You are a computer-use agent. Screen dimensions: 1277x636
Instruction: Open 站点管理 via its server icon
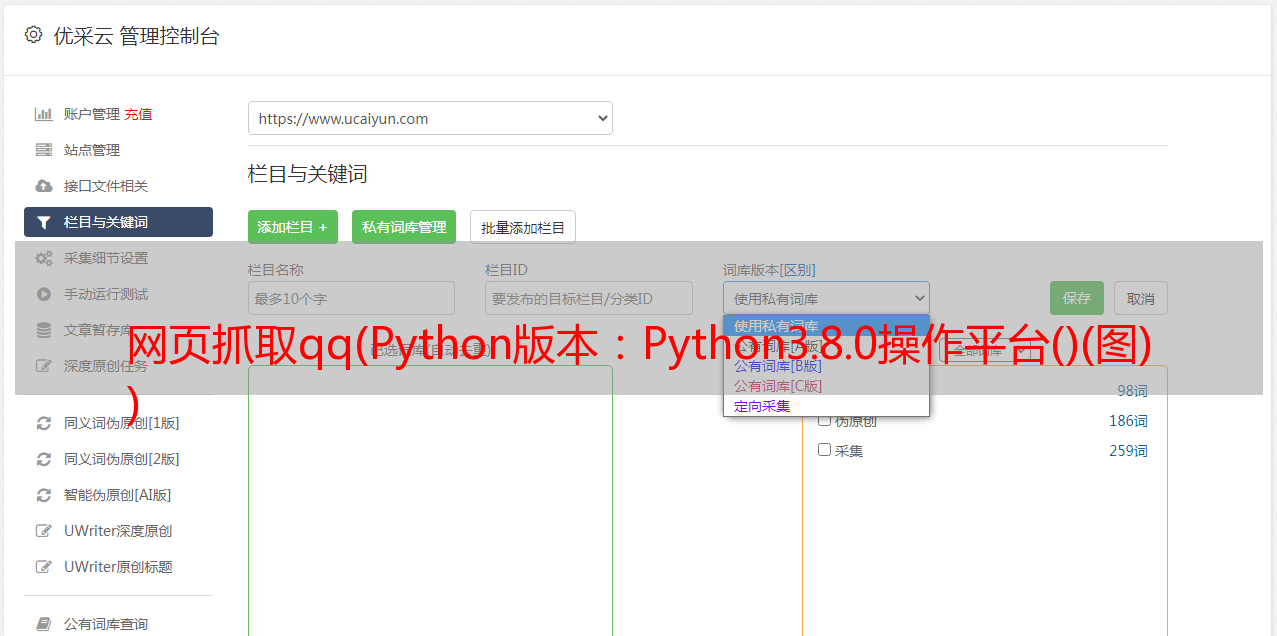tap(43, 150)
